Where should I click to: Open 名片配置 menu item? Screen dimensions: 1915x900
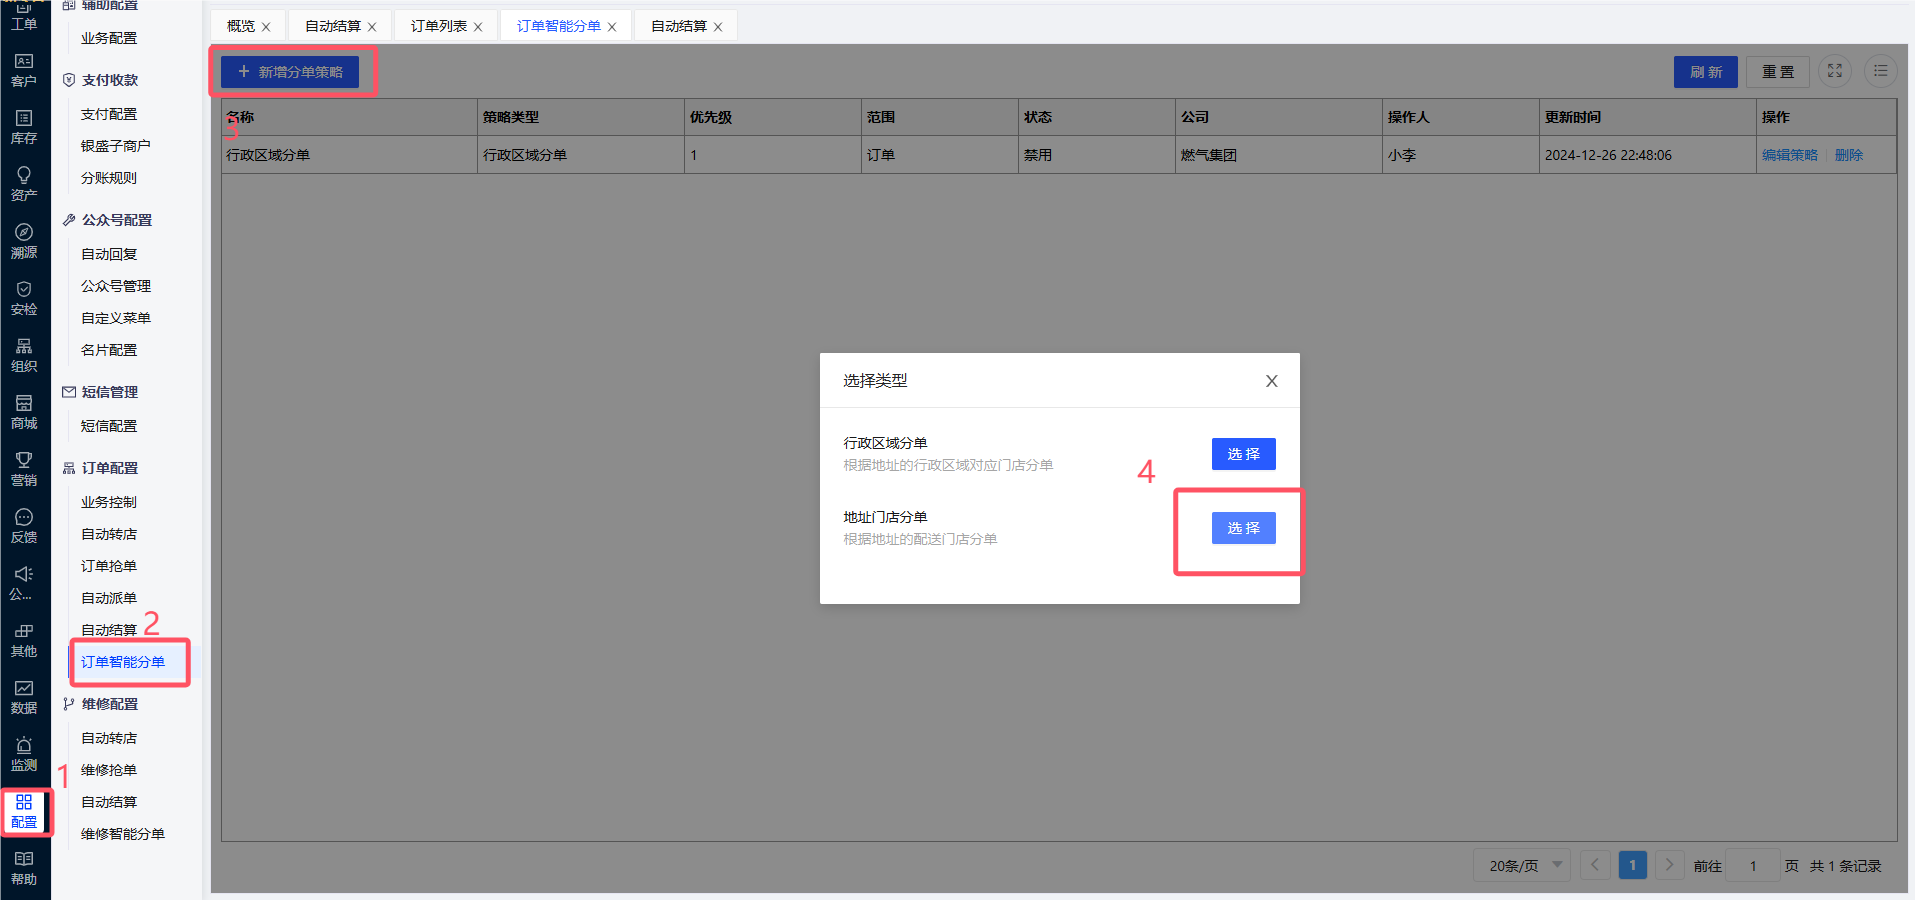click(x=109, y=350)
